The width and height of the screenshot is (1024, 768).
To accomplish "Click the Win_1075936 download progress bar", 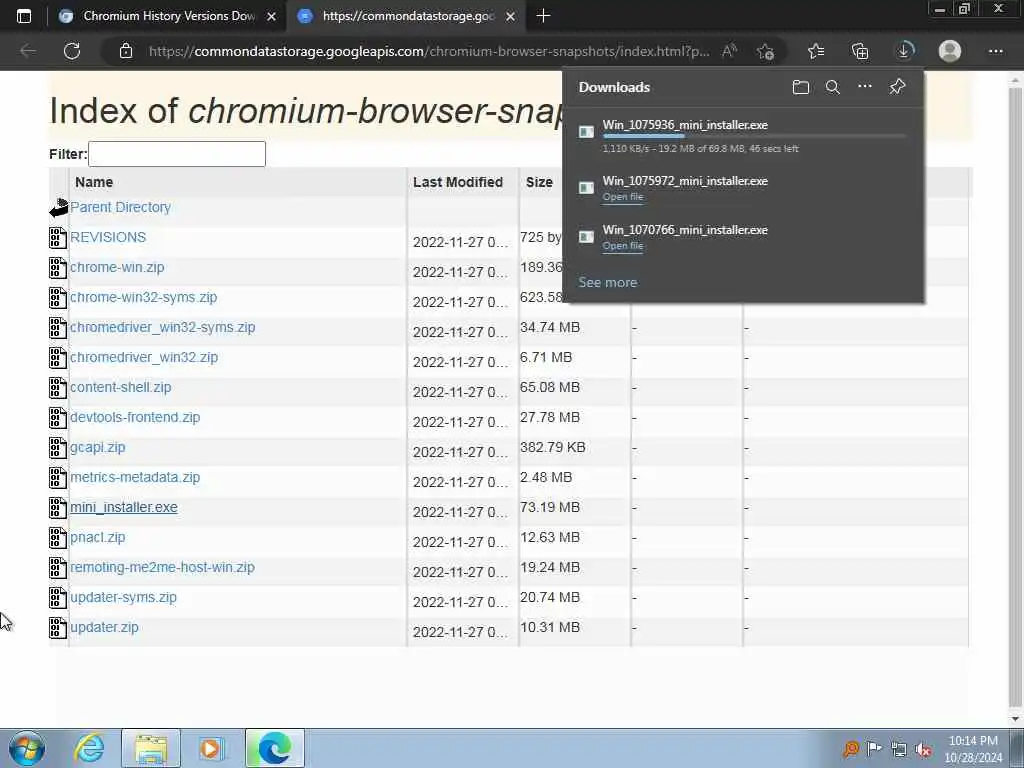I will pos(755,136).
